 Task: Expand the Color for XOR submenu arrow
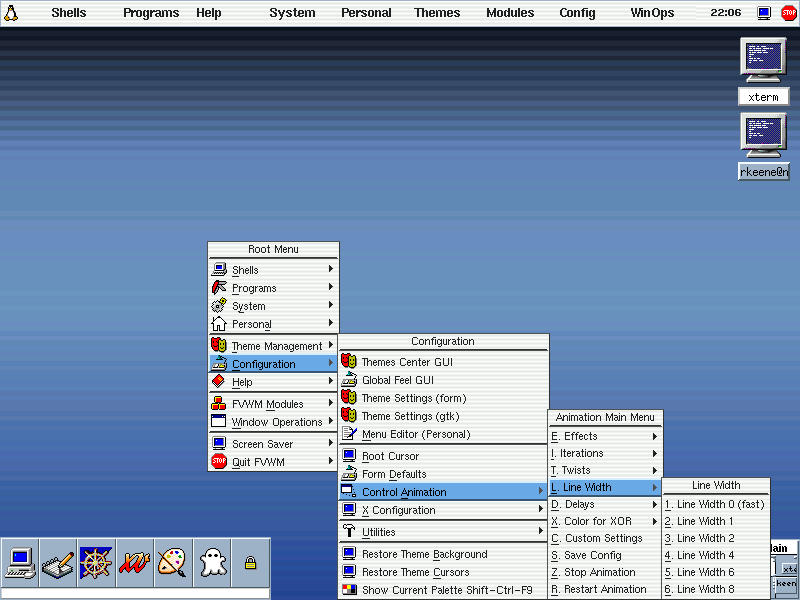655,521
